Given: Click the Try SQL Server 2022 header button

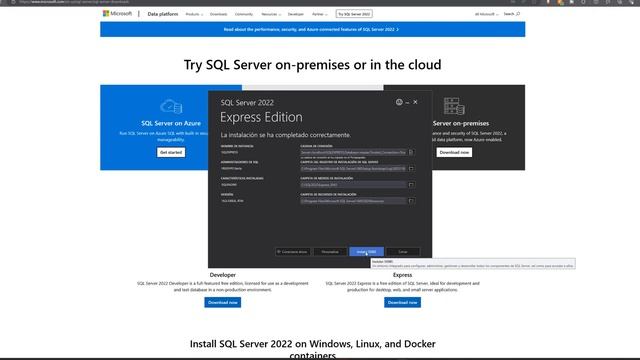Looking at the screenshot, I should pos(354,14).
